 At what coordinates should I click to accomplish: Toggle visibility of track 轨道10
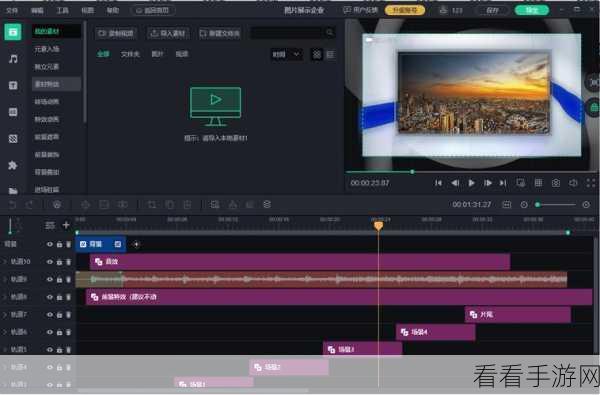point(50,262)
